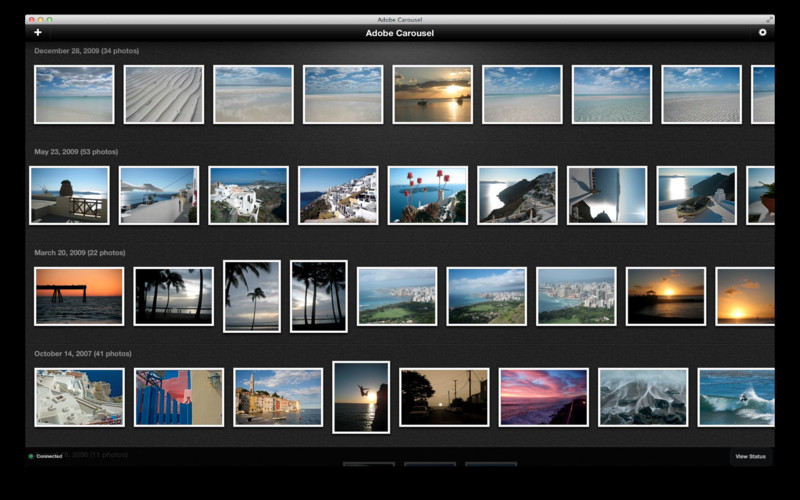Select the blue door and gate photo
Image resolution: width=800 pixels, height=500 pixels.
click(x=179, y=397)
